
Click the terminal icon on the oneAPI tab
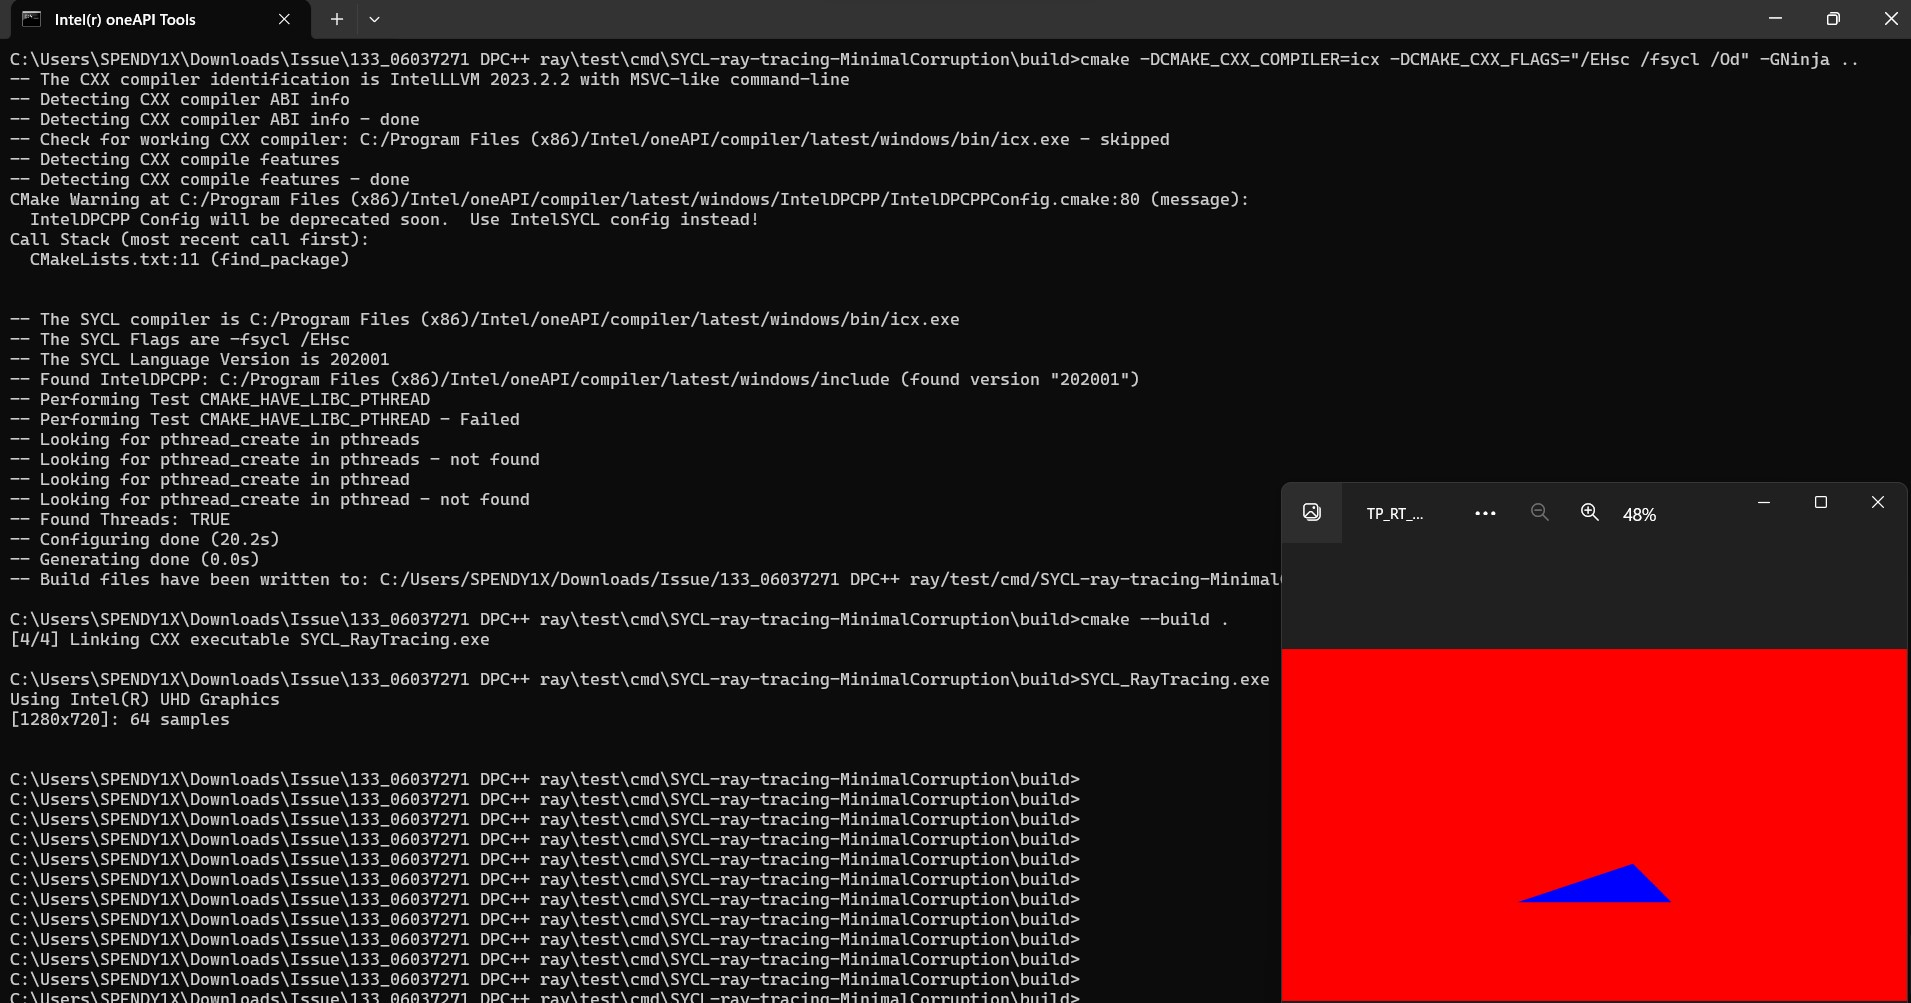[x=33, y=19]
